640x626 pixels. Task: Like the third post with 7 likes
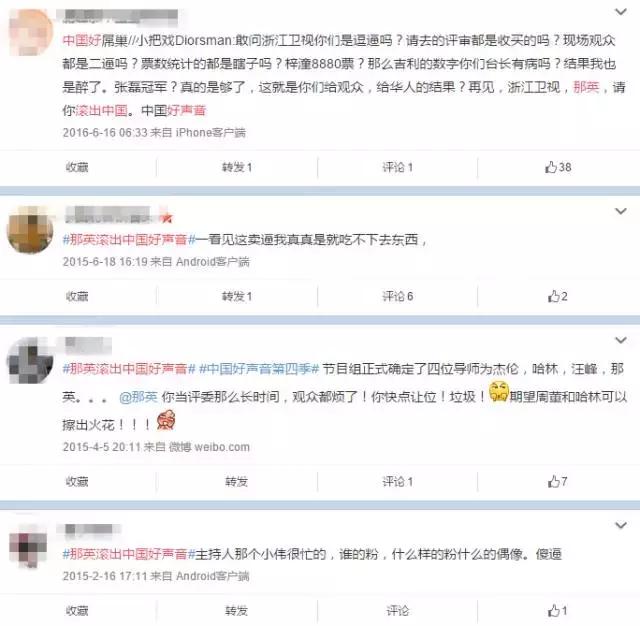(558, 482)
